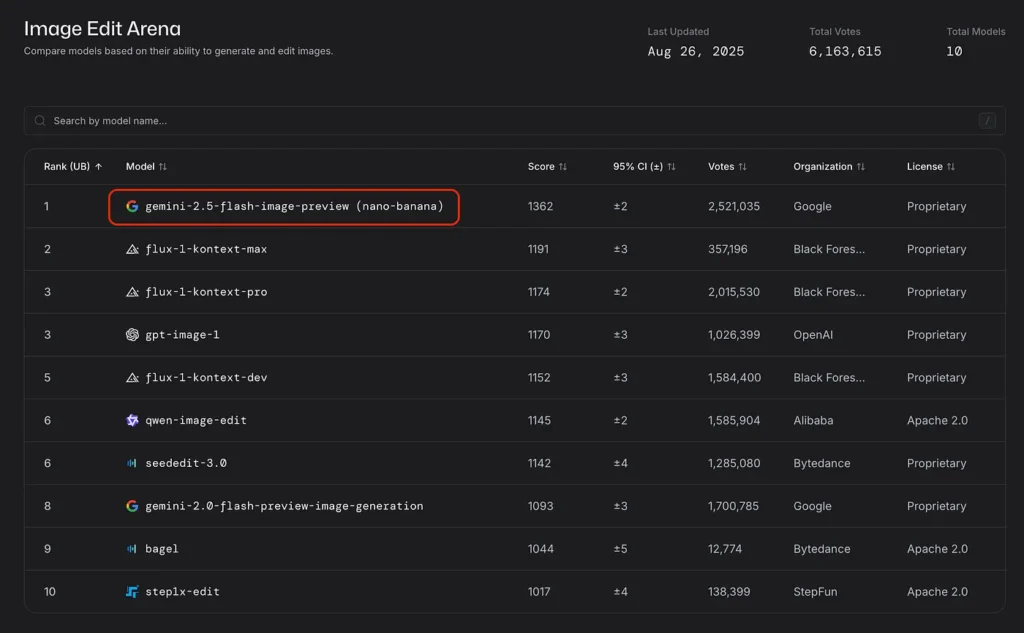Viewport: 1024px width, 633px height.
Task: Click the icon beside flux-1-kontext-pro
Action: click(132, 292)
